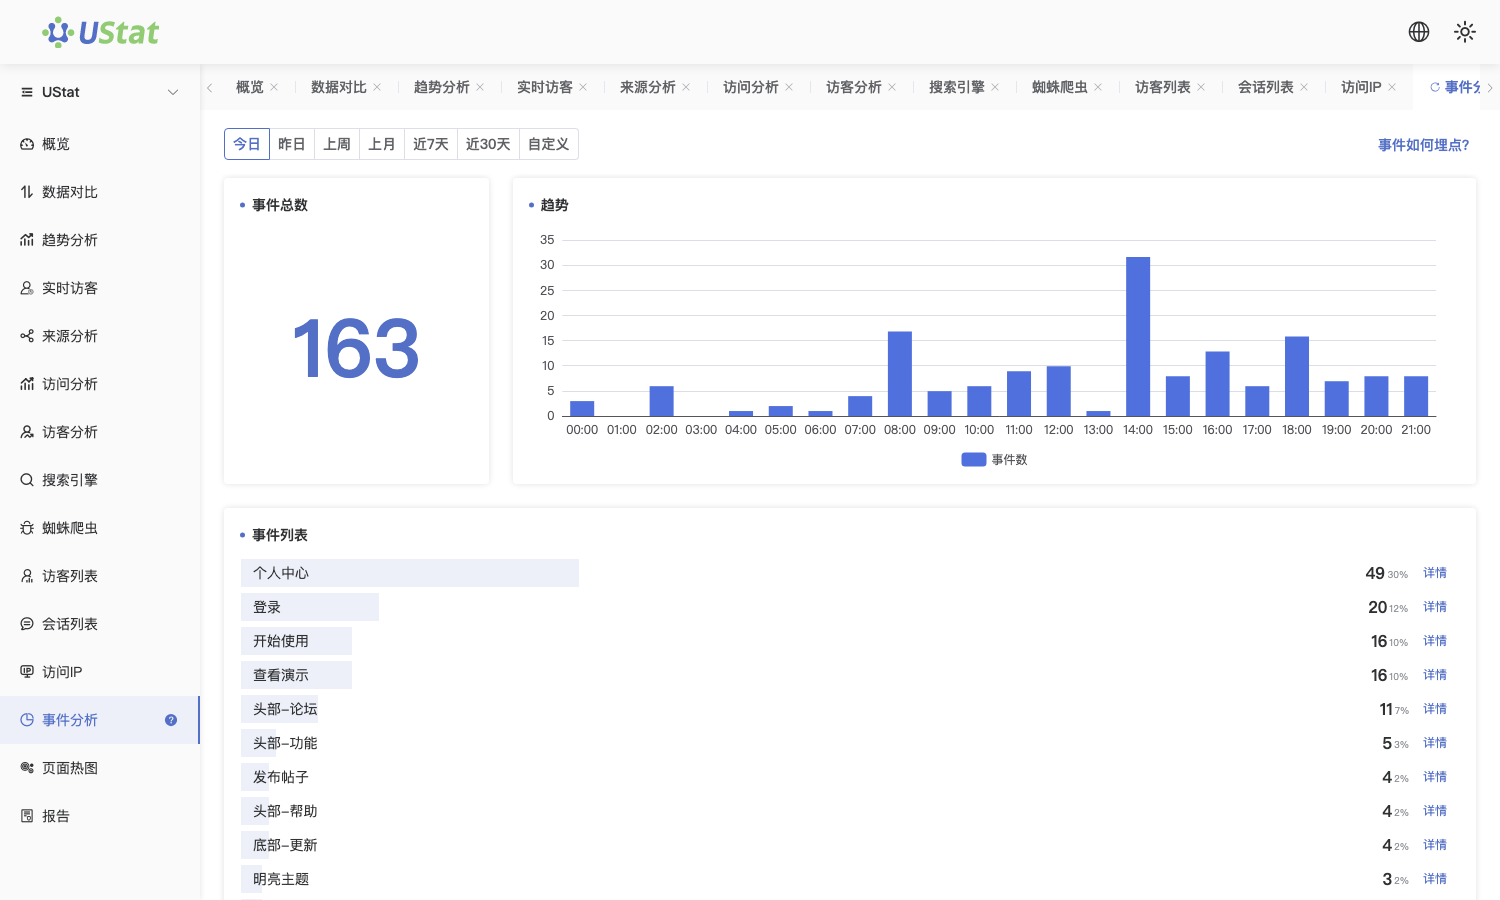Open 详情 for 查看演示 event
Viewport: 1500px width, 900px height.
coord(1435,675)
